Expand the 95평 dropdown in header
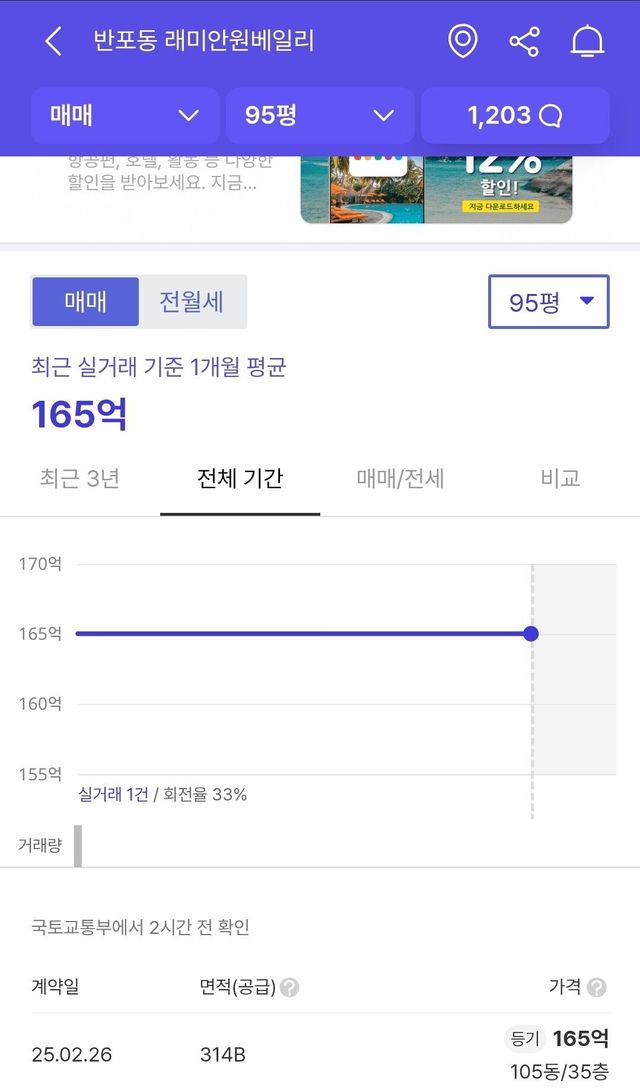 320,116
